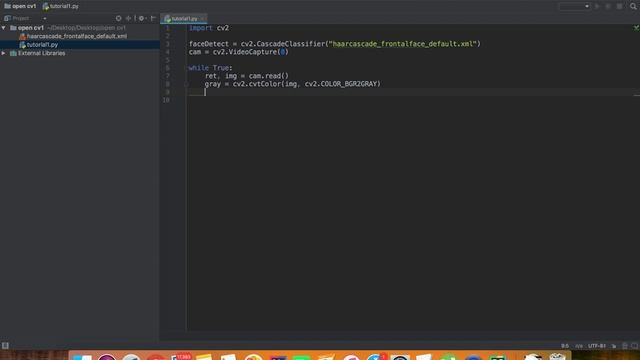Click the fold marker beside the while loop

tap(186, 68)
